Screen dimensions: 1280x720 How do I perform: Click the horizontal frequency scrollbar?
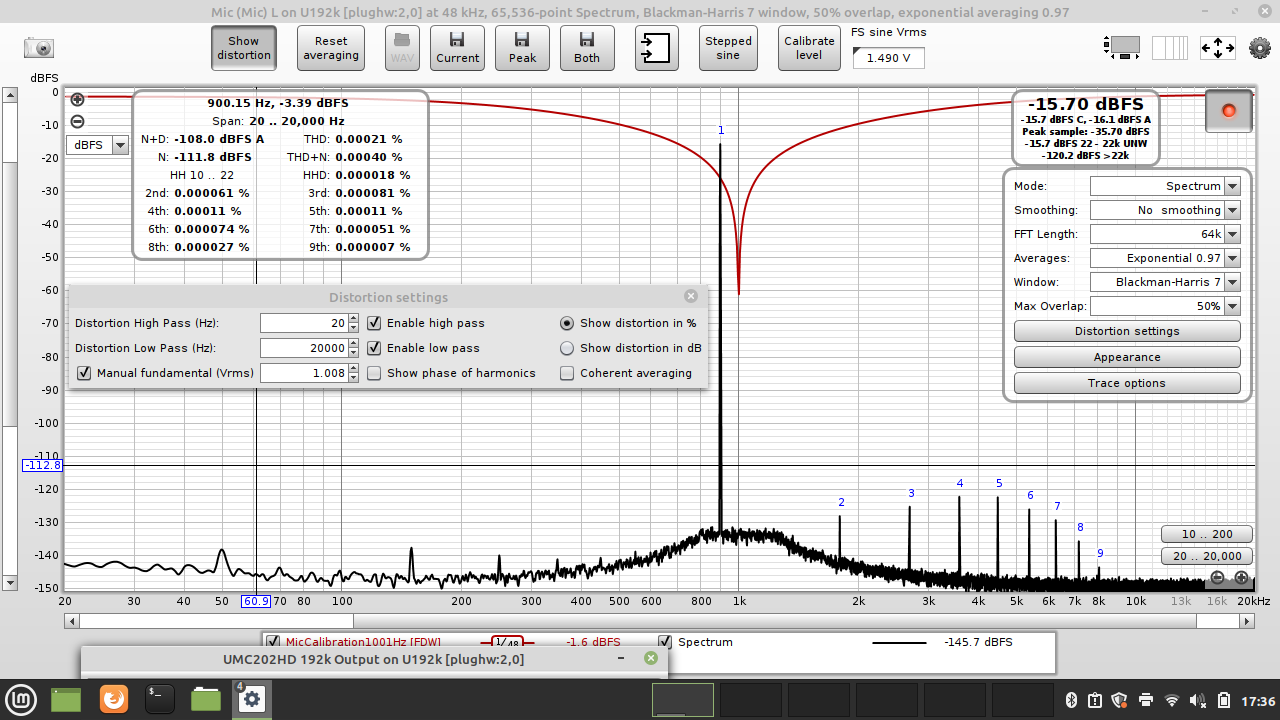click(658, 621)
